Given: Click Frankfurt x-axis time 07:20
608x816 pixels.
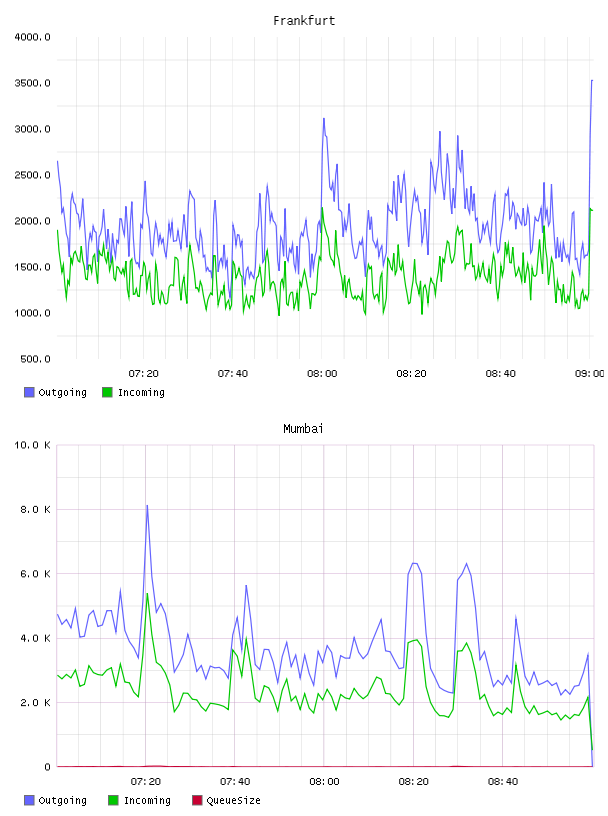Looking at the screenshot, I should click(x=143, y=374).
